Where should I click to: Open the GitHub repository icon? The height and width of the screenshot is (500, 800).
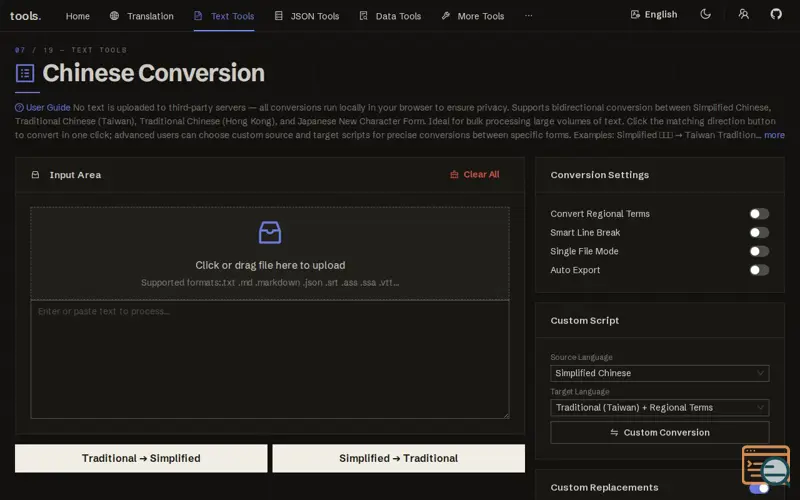(x=776, y=14)
